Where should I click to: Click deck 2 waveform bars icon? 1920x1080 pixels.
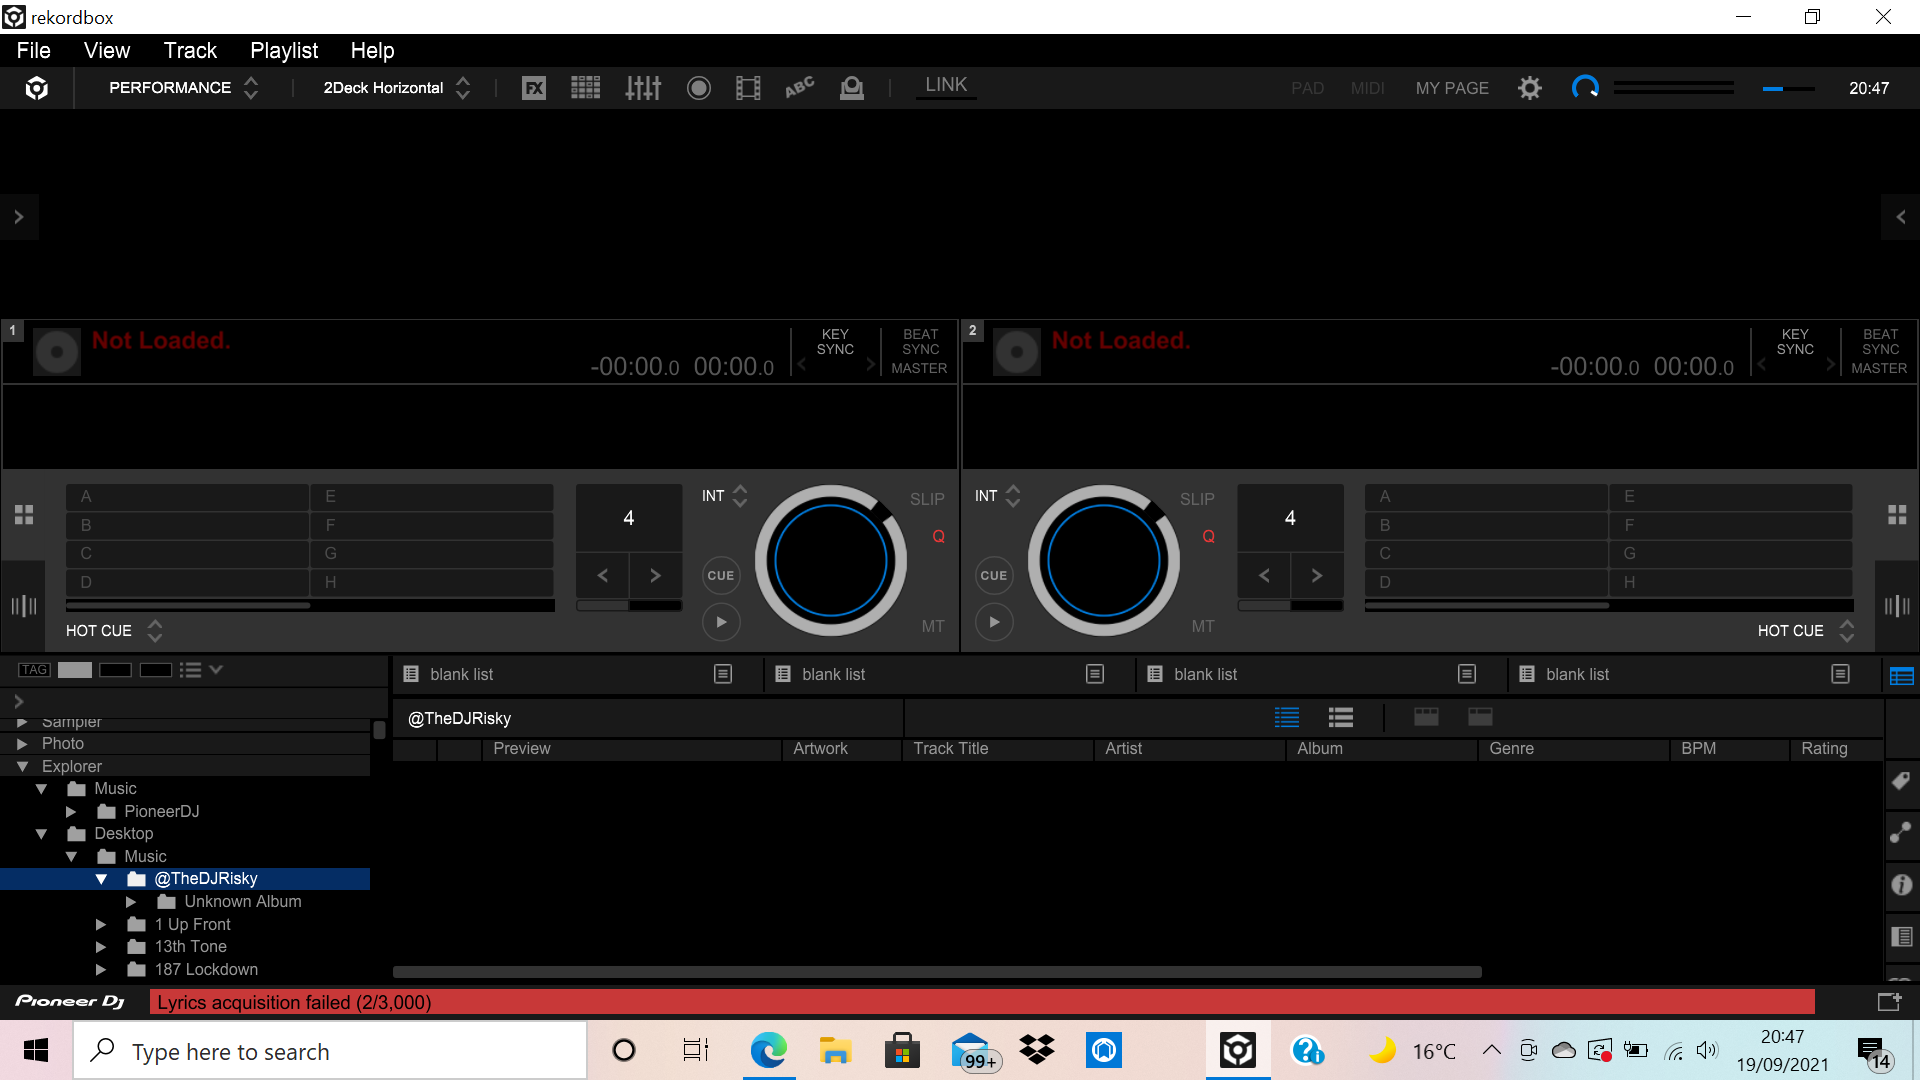[1897, 606]
